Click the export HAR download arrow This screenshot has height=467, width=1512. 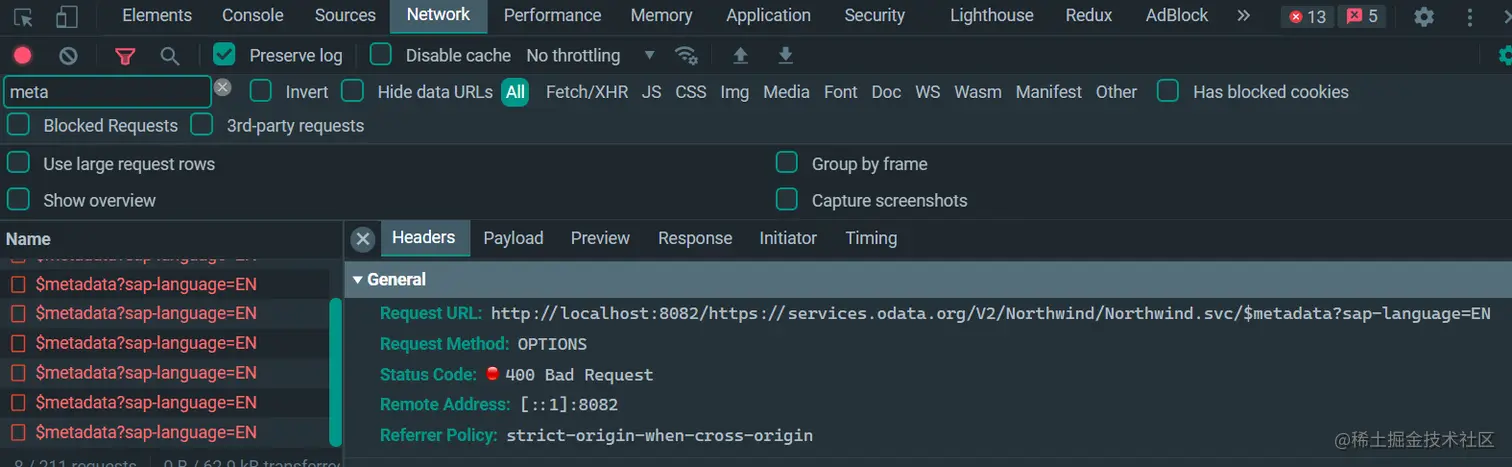coord(786,56)
